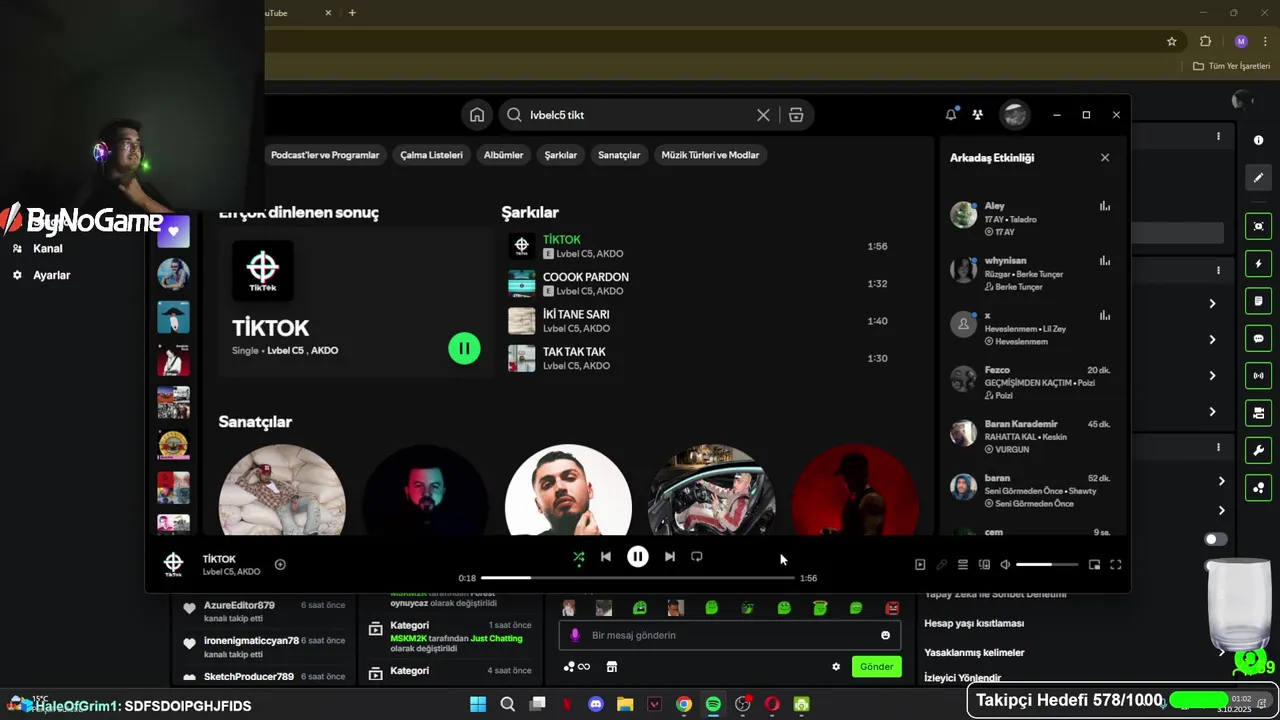The width and height of the screenshot is (1280, 720).
Task: Open the TİKTOK top result cover art
Action: point(263,270)
